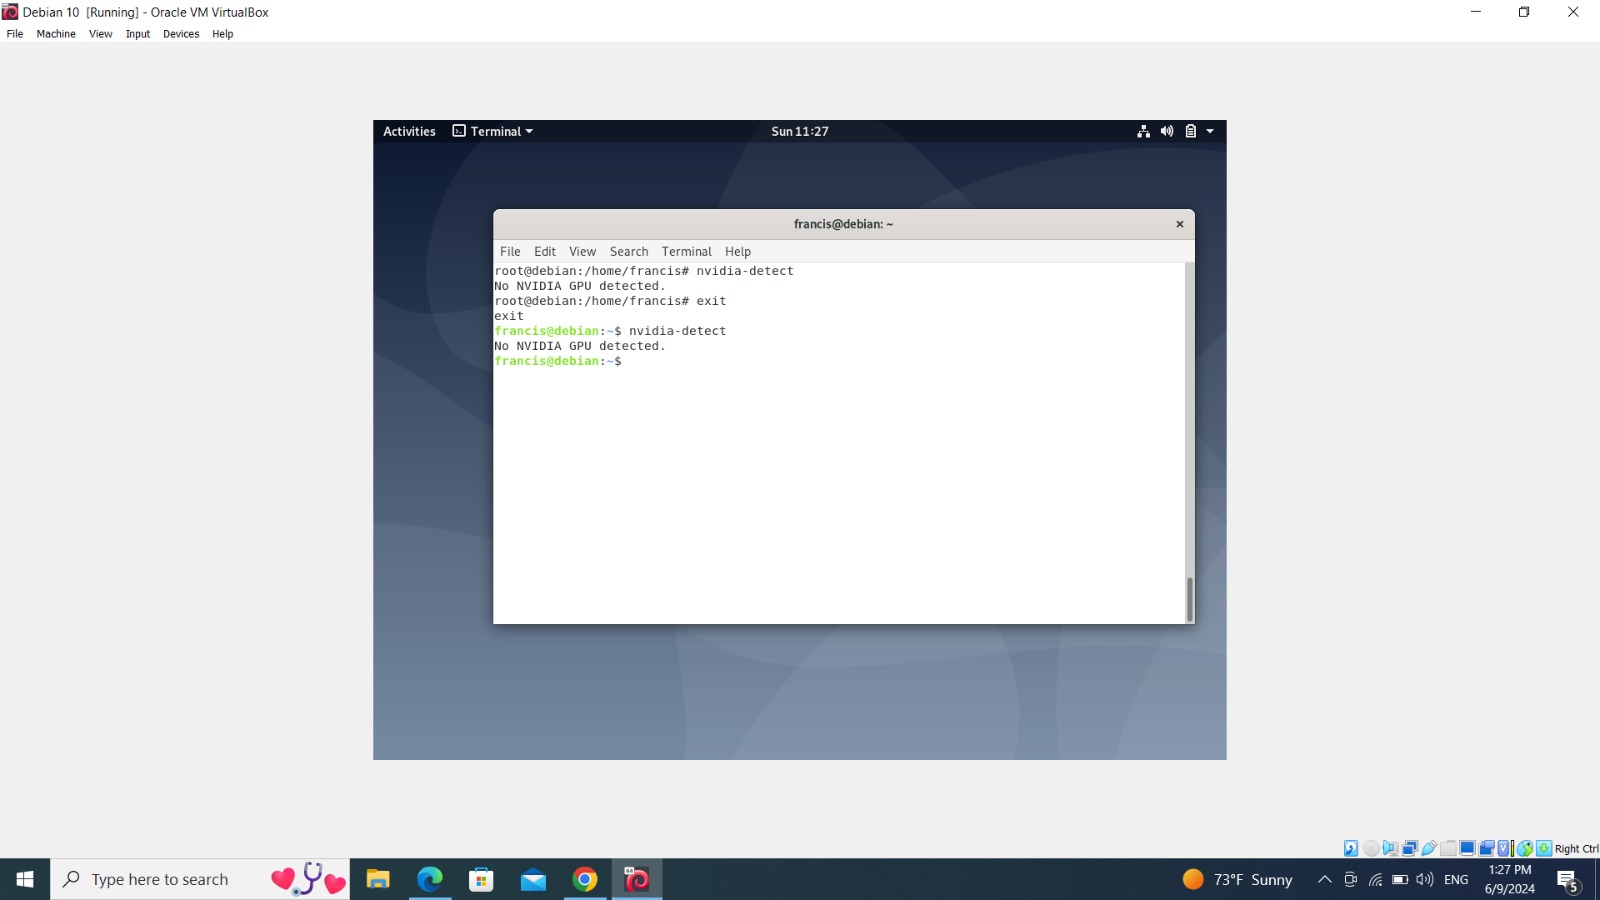Click the first 'No NVIDIA GPU detected.' line
This screenshot has width=1600, height=900.
[x=580, y=286]
